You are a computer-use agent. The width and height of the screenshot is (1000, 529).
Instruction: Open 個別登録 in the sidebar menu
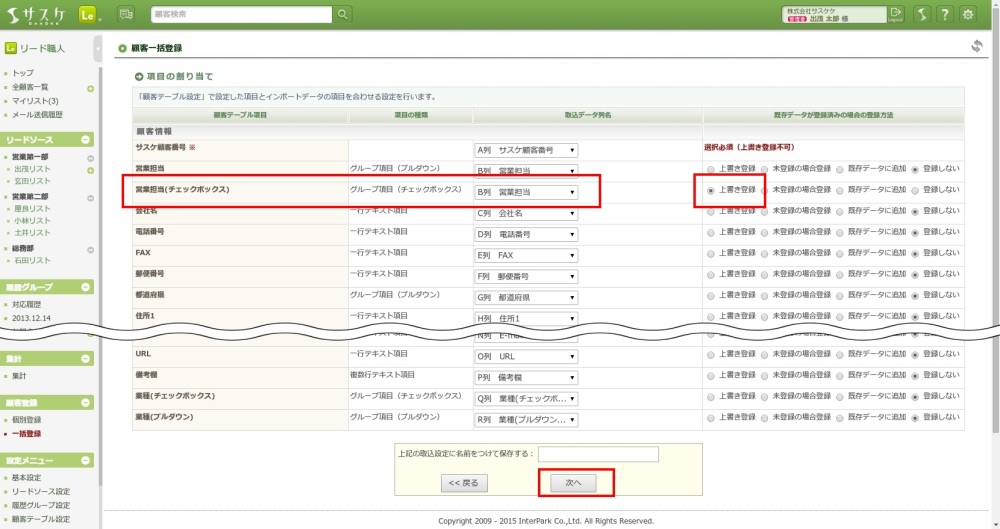point(27,420)
